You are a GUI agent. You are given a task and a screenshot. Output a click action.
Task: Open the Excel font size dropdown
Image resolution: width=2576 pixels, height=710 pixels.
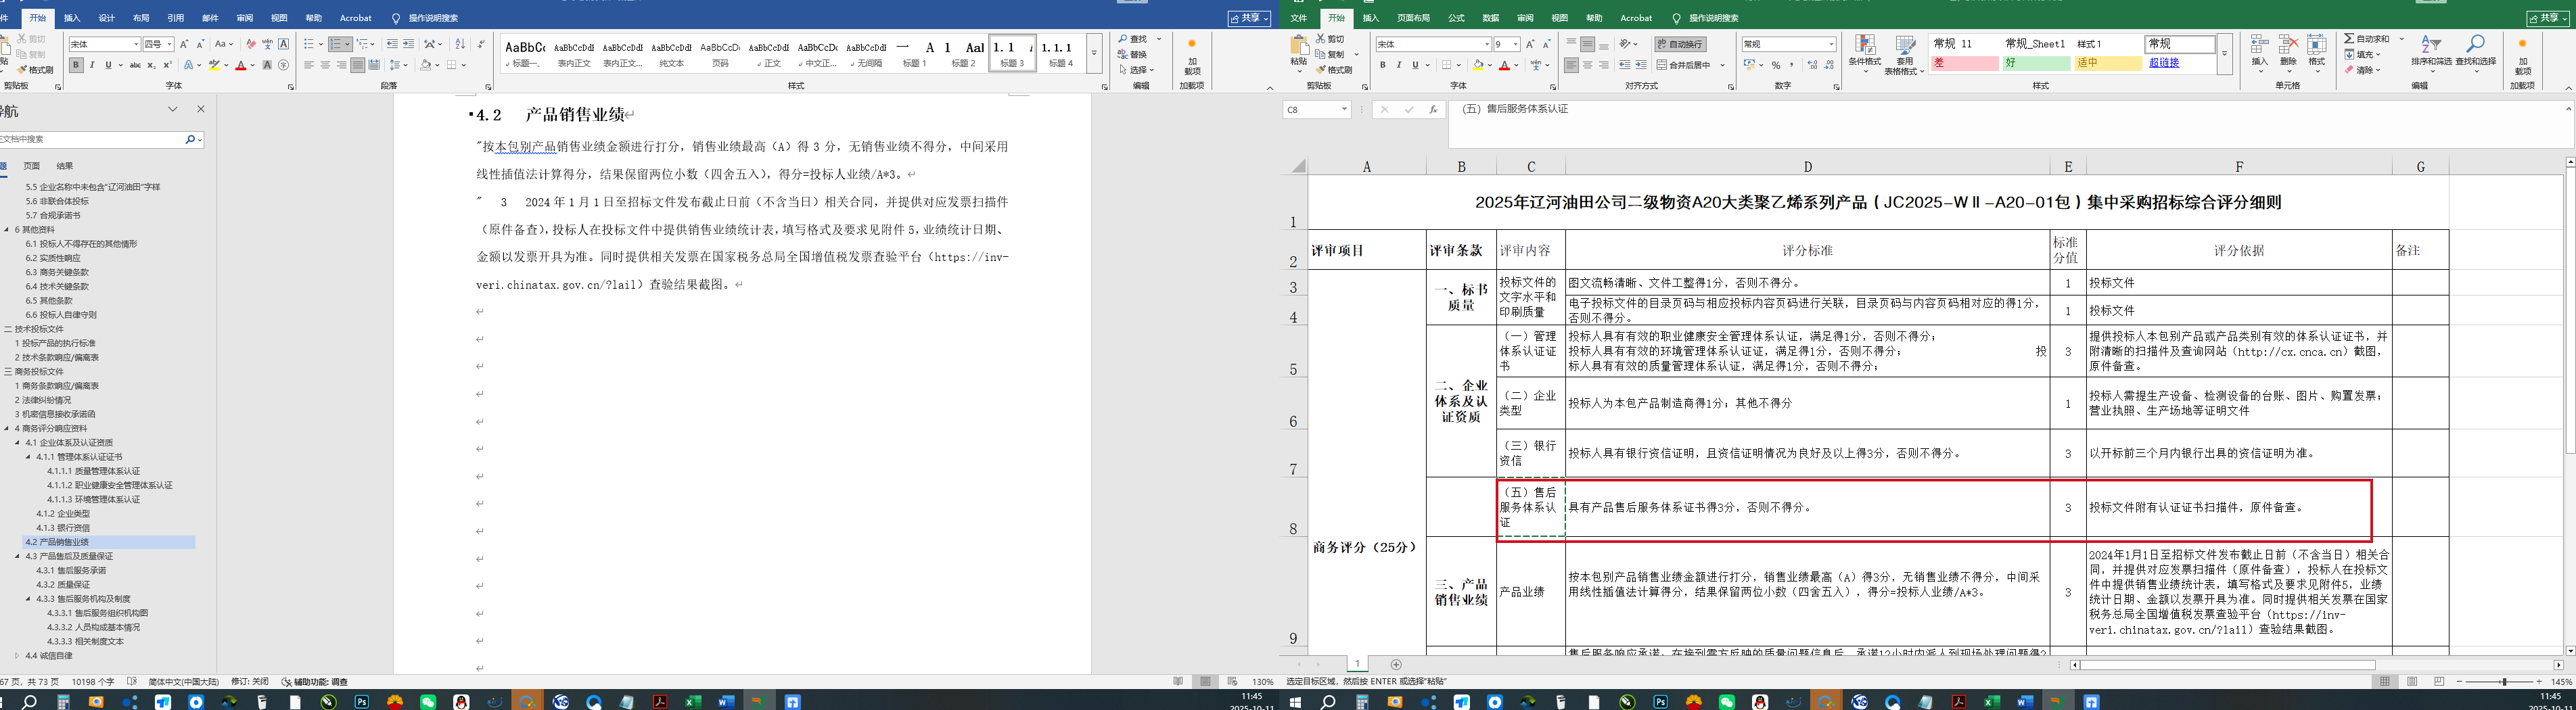point(1516,44)
